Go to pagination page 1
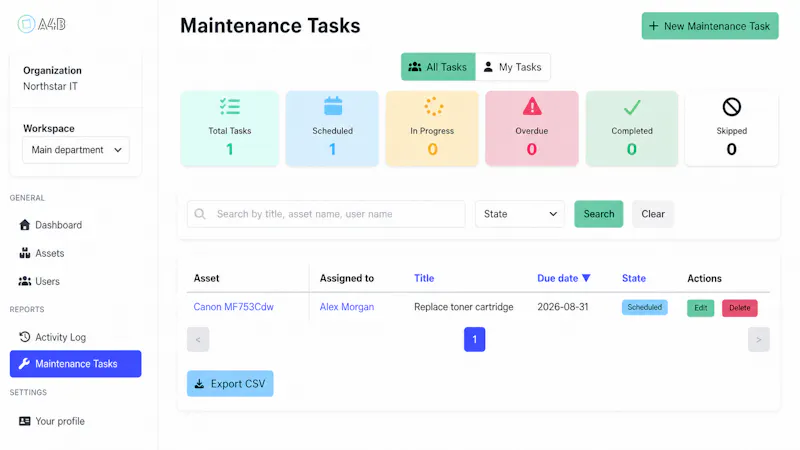The width and height of the screenshot is (800, 450). point(474,339)
